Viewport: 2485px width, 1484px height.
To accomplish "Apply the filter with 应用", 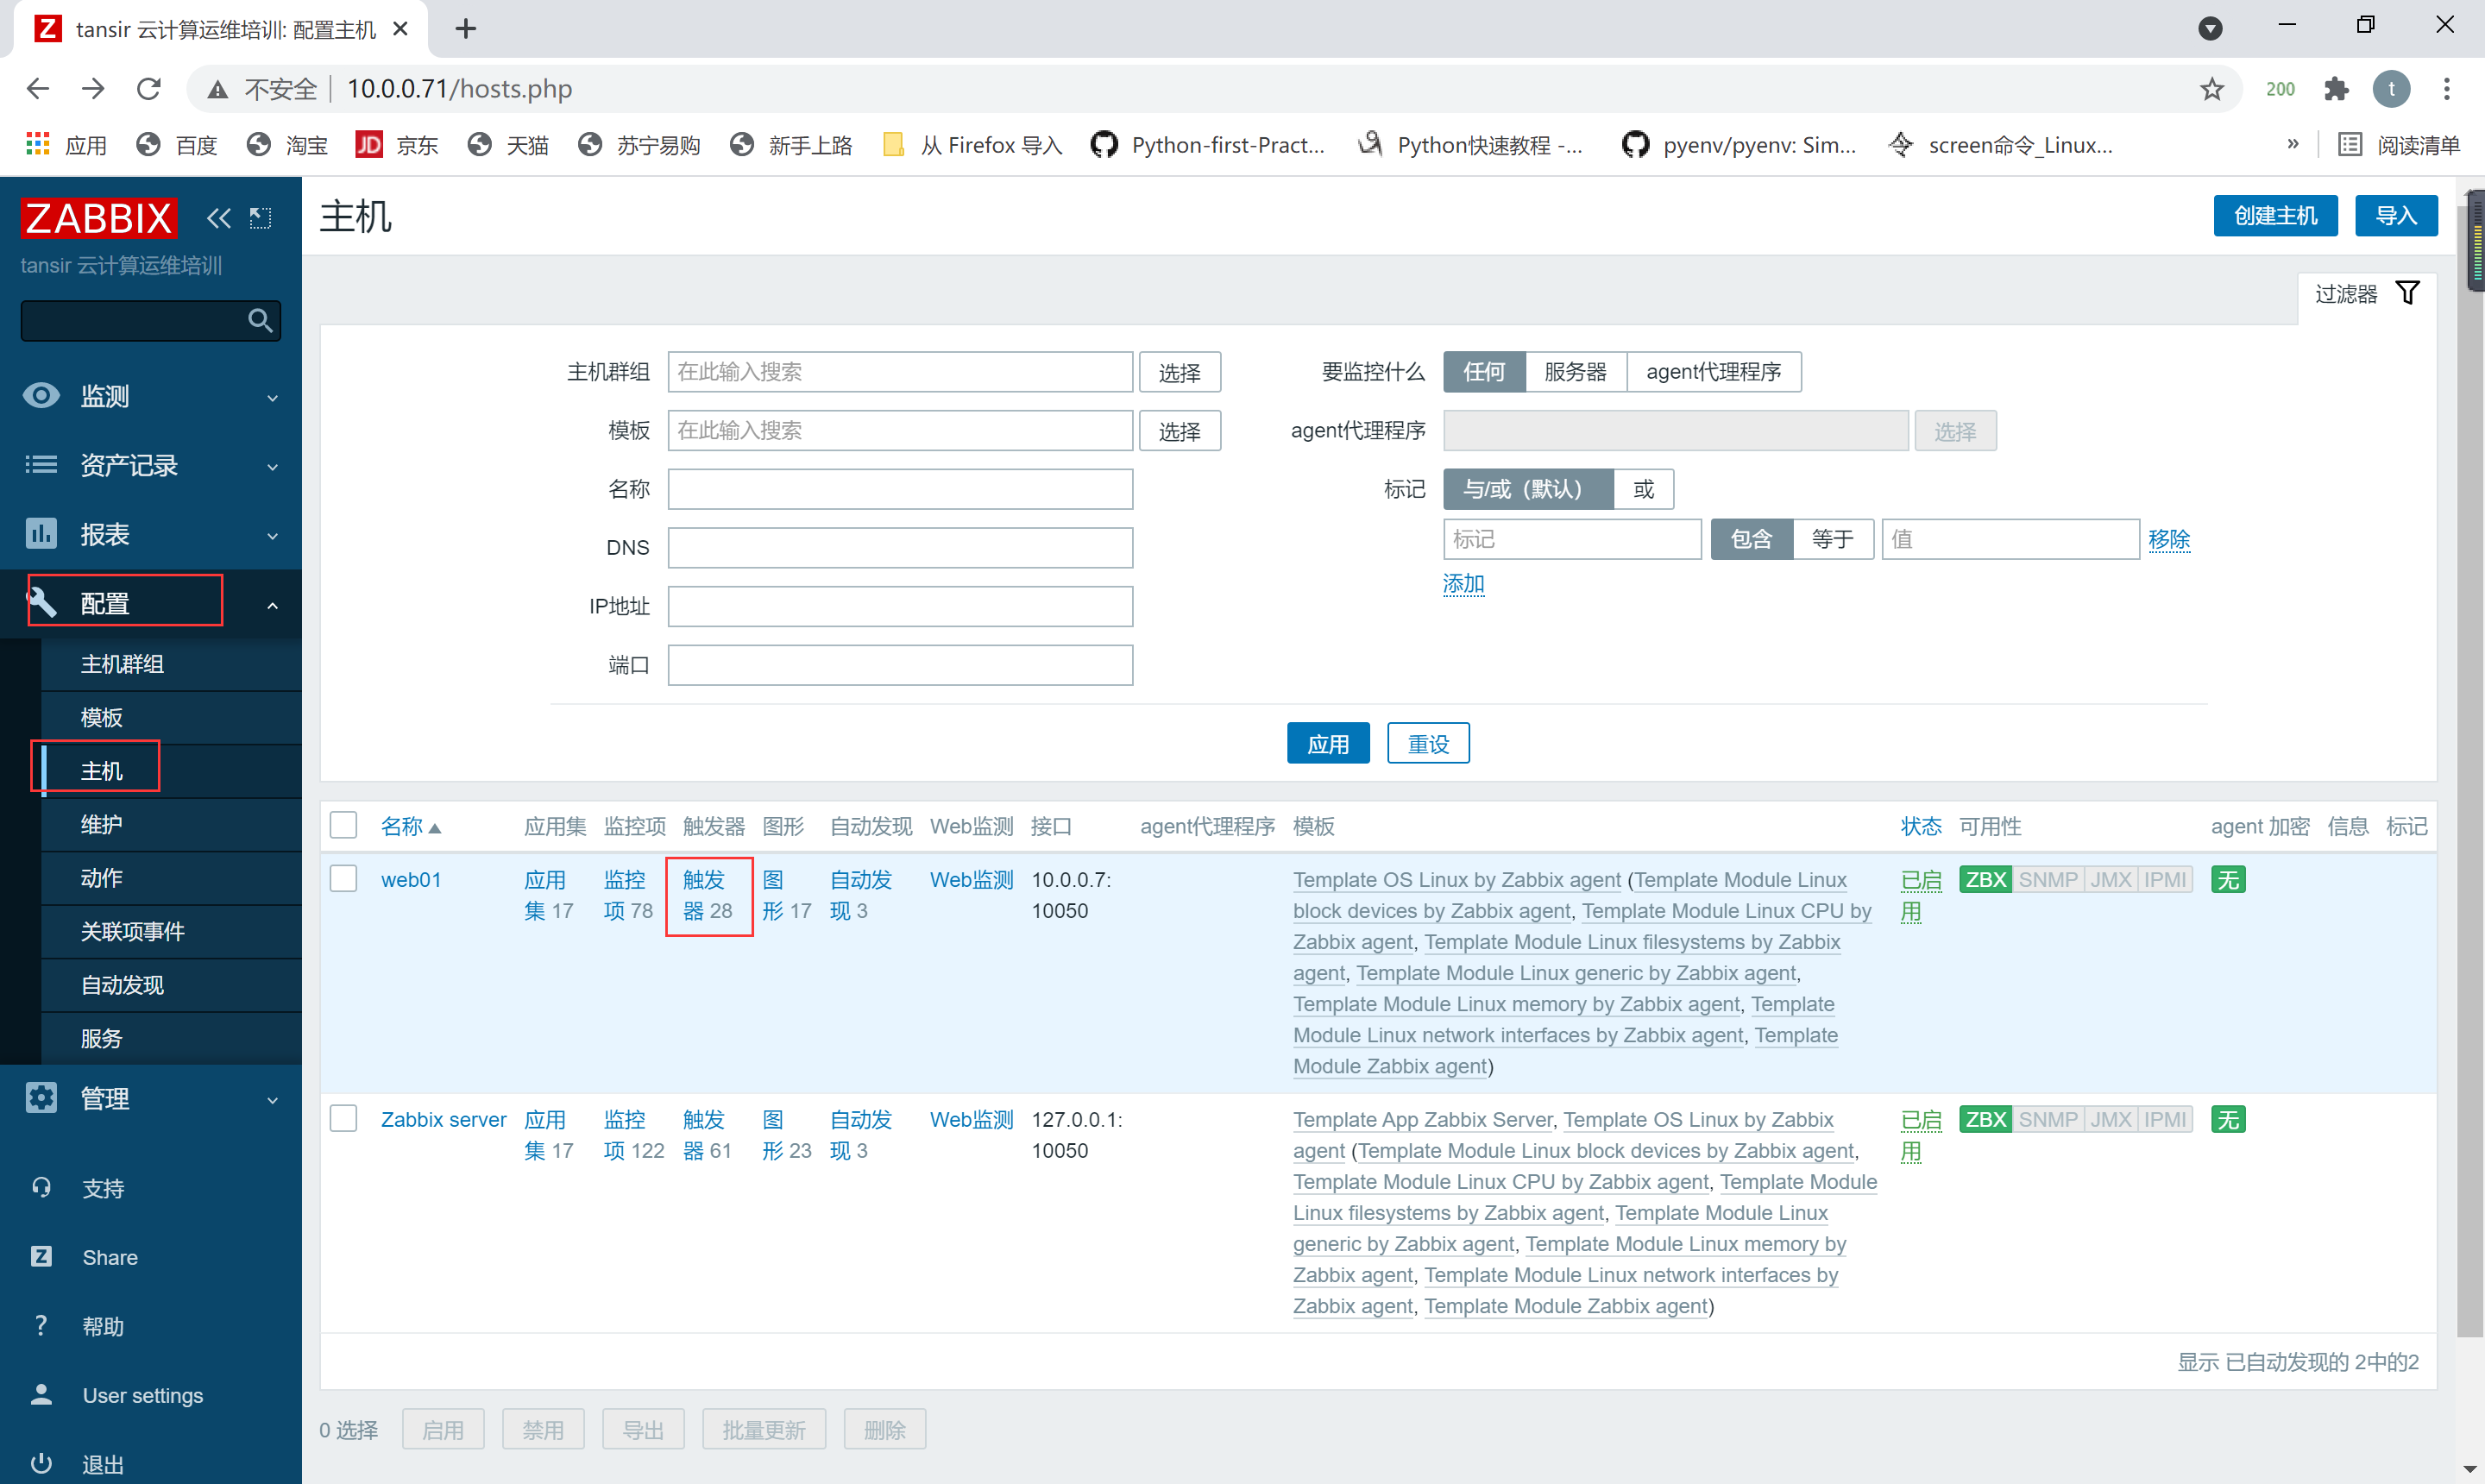I will pos(1328,743).
